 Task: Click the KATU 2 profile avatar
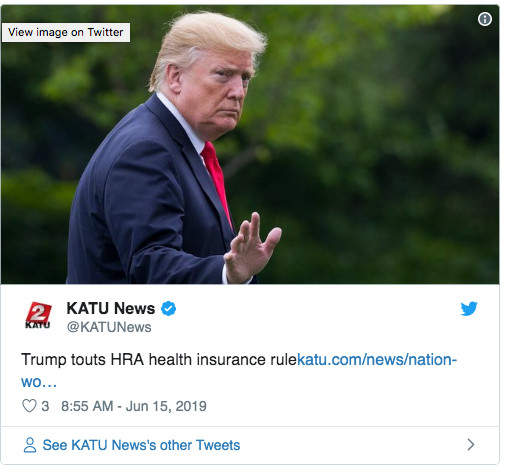pos(39,315)
